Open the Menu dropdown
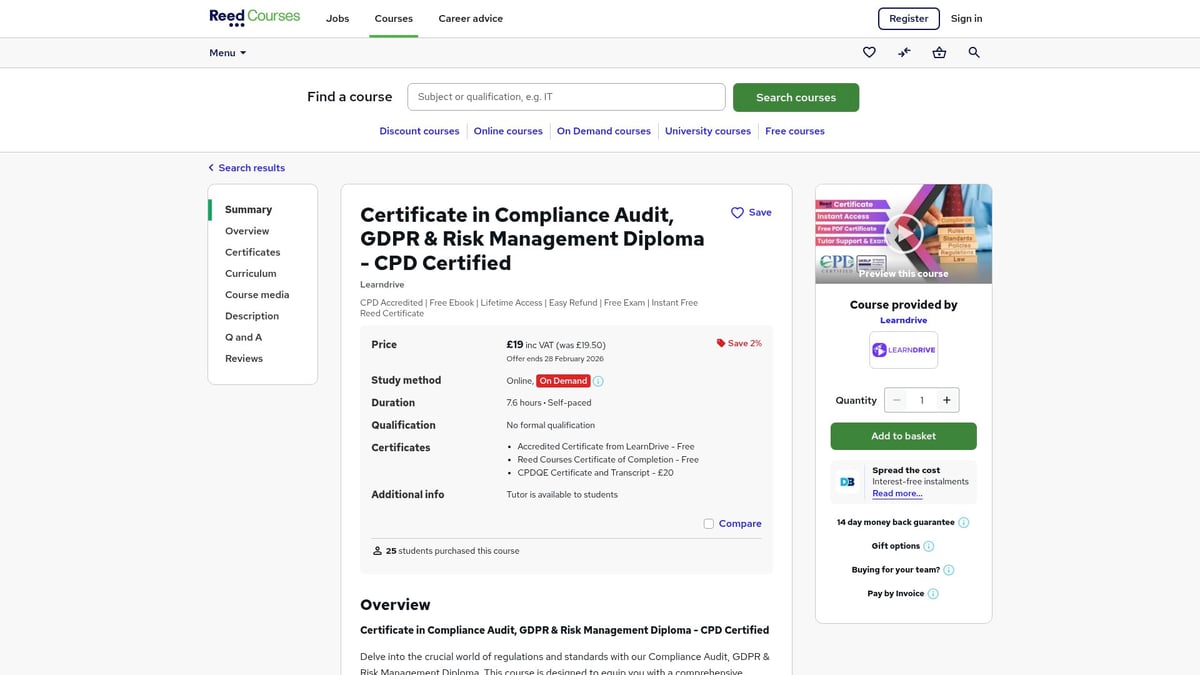Screen dimensions: 1200x675 pos(226,52)
